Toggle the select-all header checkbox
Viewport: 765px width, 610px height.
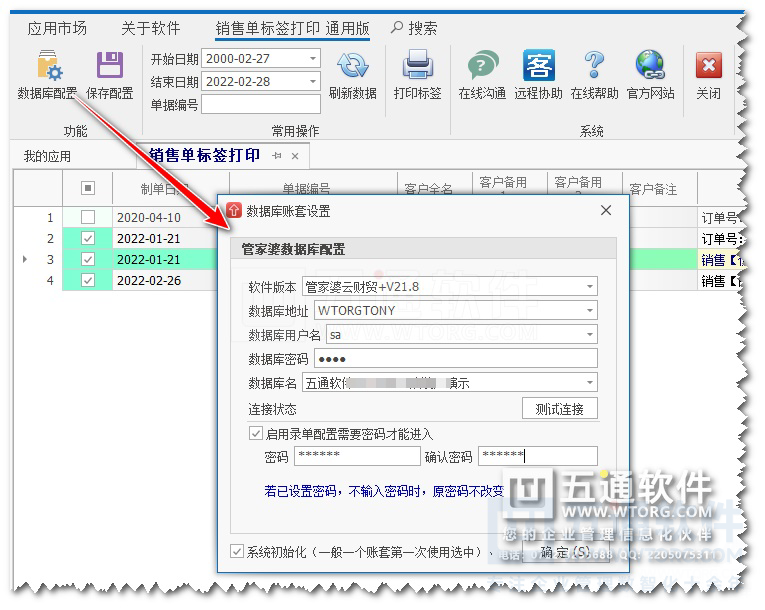(x=88, y=188)
